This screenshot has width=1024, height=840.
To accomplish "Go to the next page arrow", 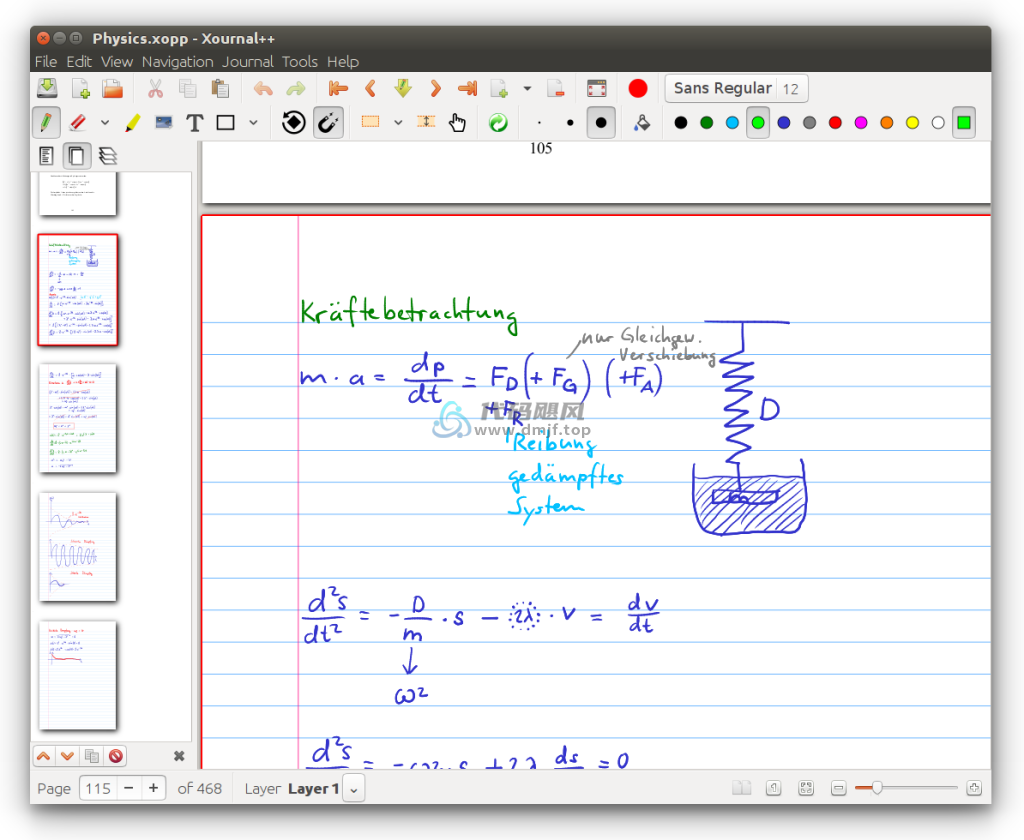I will click(x=436, y=88).
